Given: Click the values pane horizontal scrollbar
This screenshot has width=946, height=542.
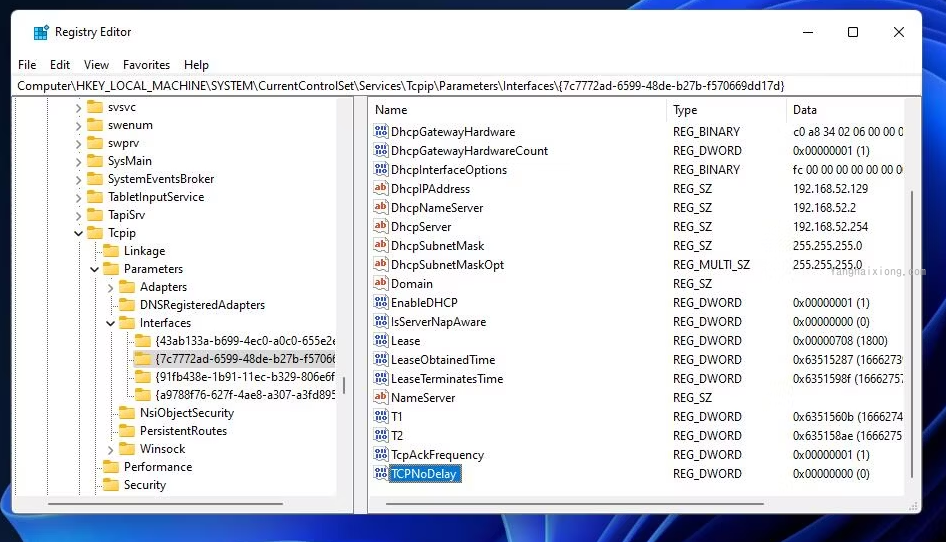Looking at the screenshot, I should (575, 503).
